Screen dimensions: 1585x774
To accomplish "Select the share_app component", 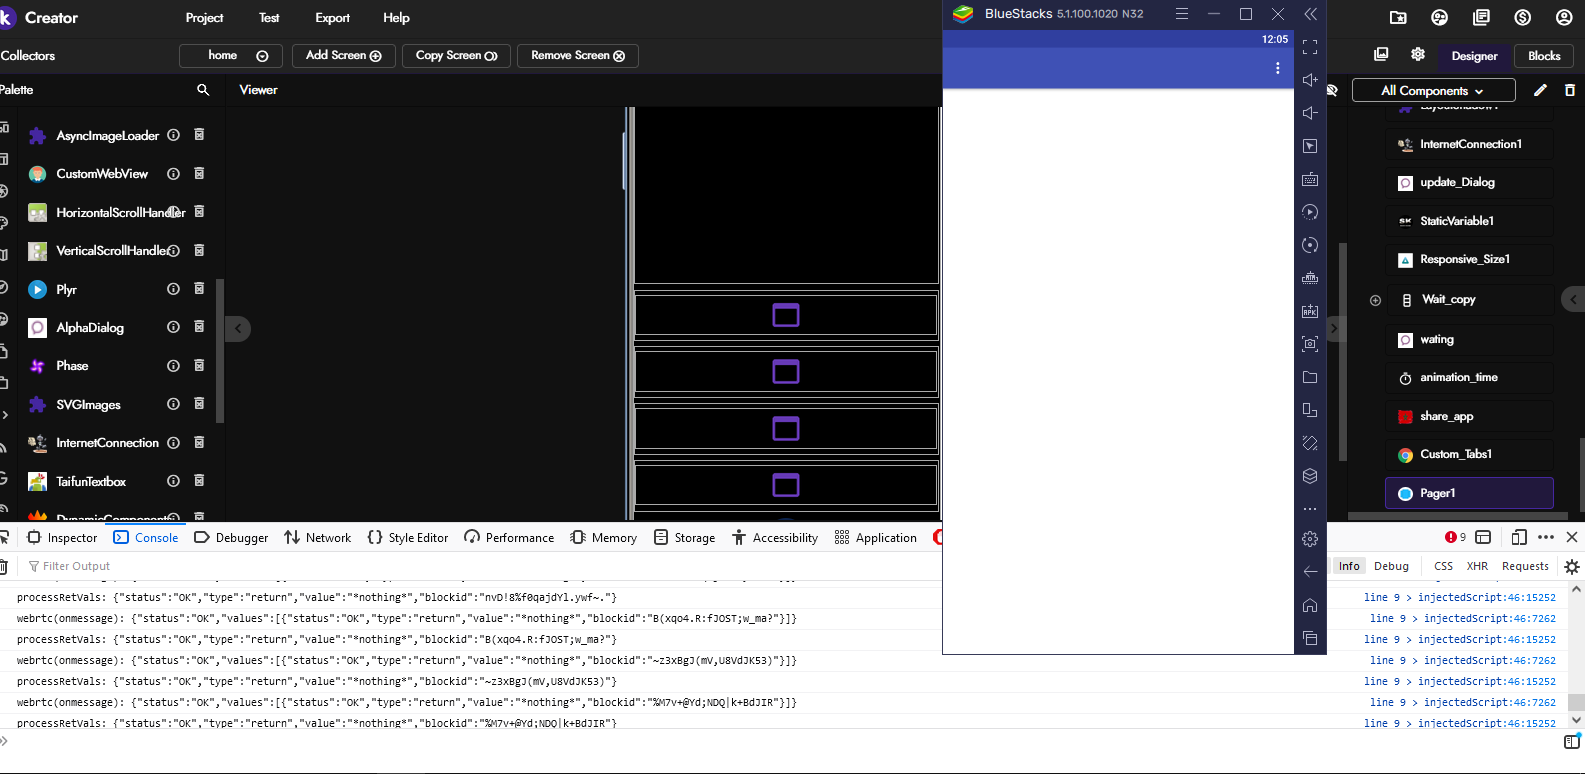I will (x=1469, y=416).
